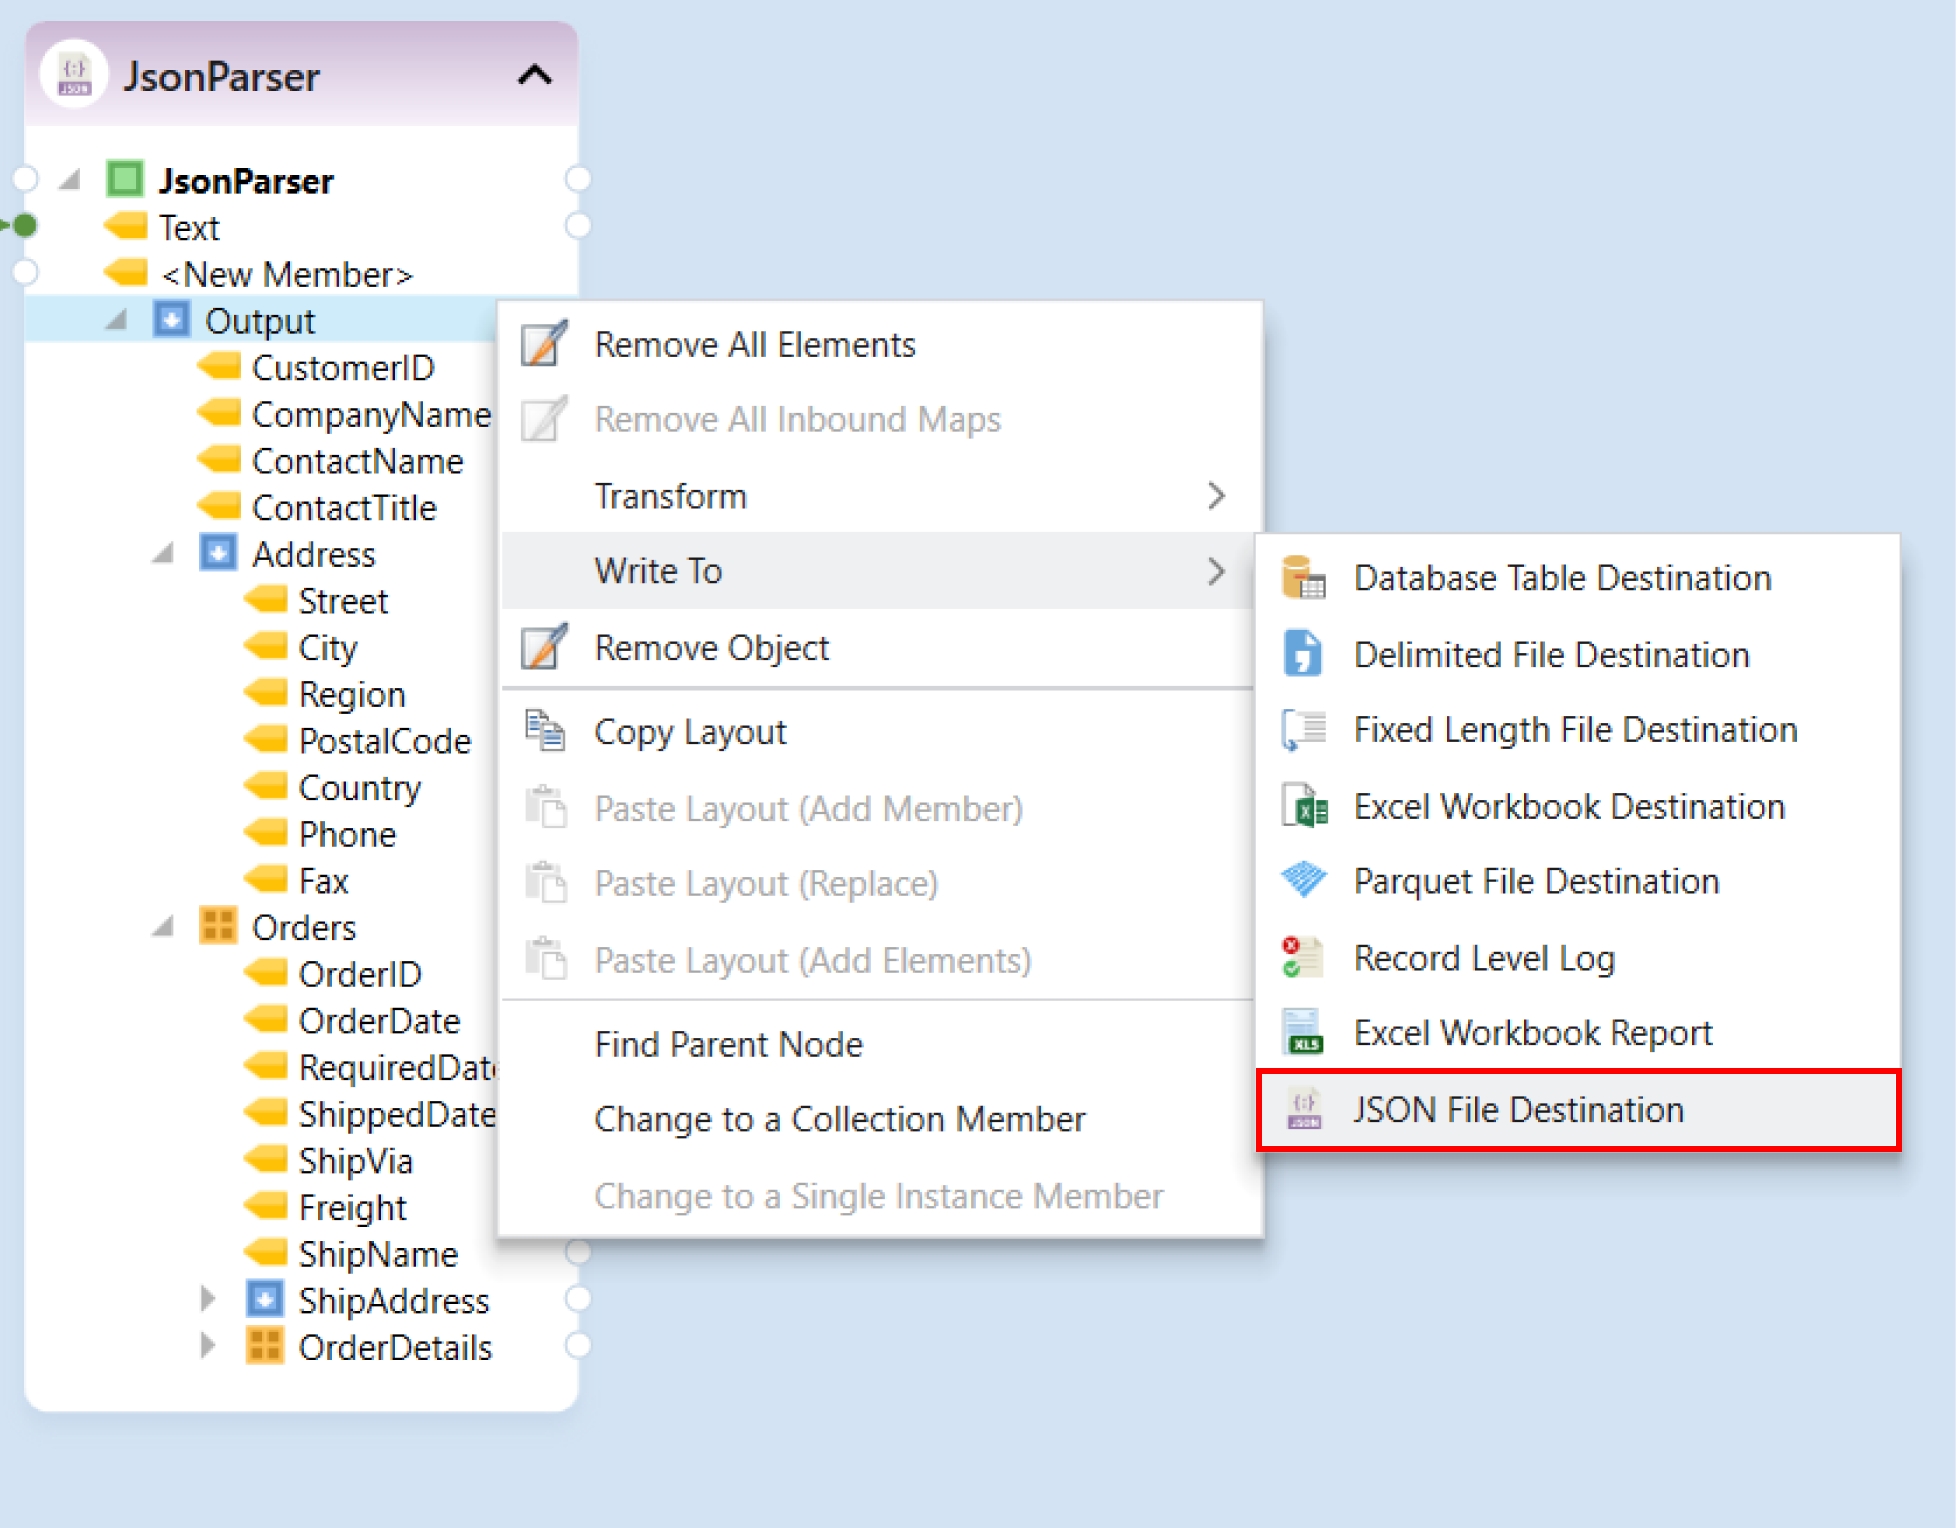Viewport: 1960px width, 1528px height.
Task: Click the Delimited File Destination icon
Action: (1304, 654)
